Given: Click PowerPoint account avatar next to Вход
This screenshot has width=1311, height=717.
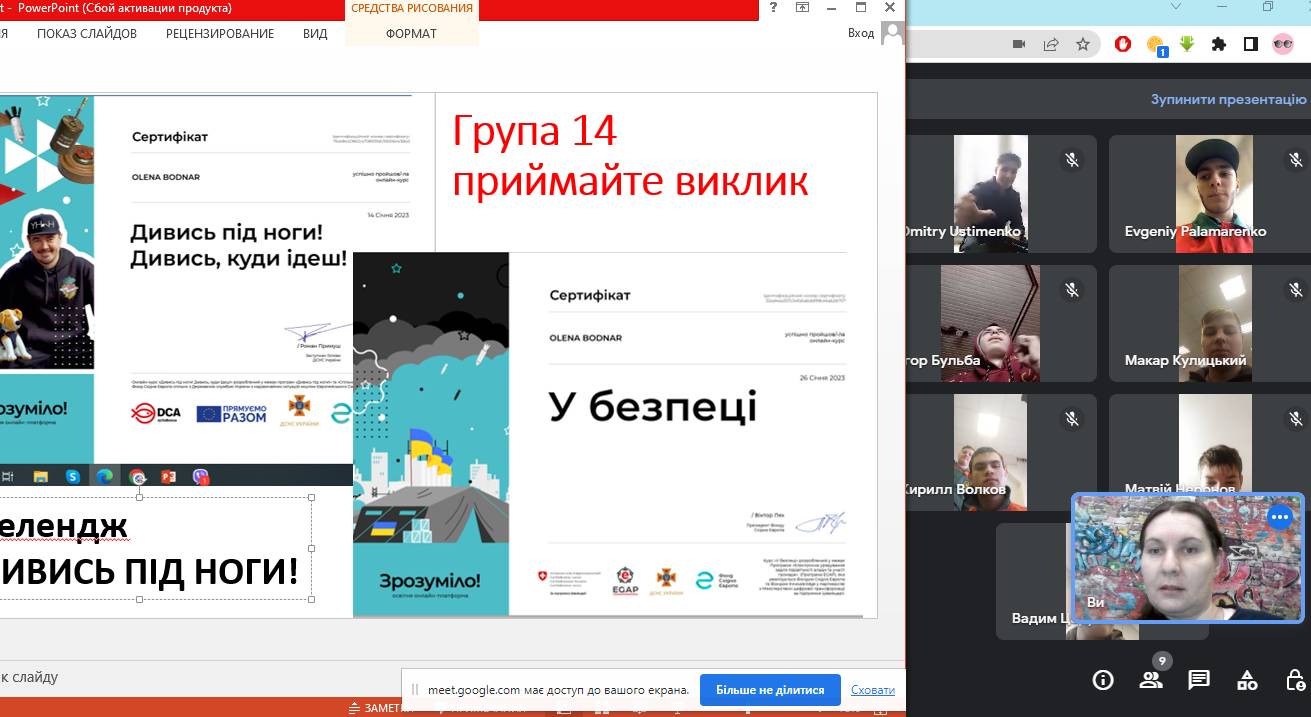Looking at the screenshot, I should 892,33.
